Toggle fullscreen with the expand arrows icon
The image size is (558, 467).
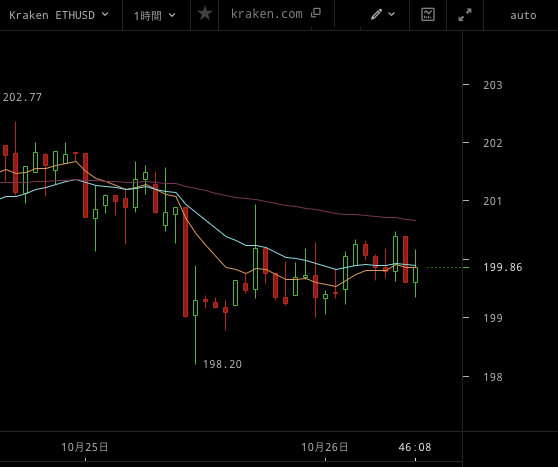coord(465,15)
